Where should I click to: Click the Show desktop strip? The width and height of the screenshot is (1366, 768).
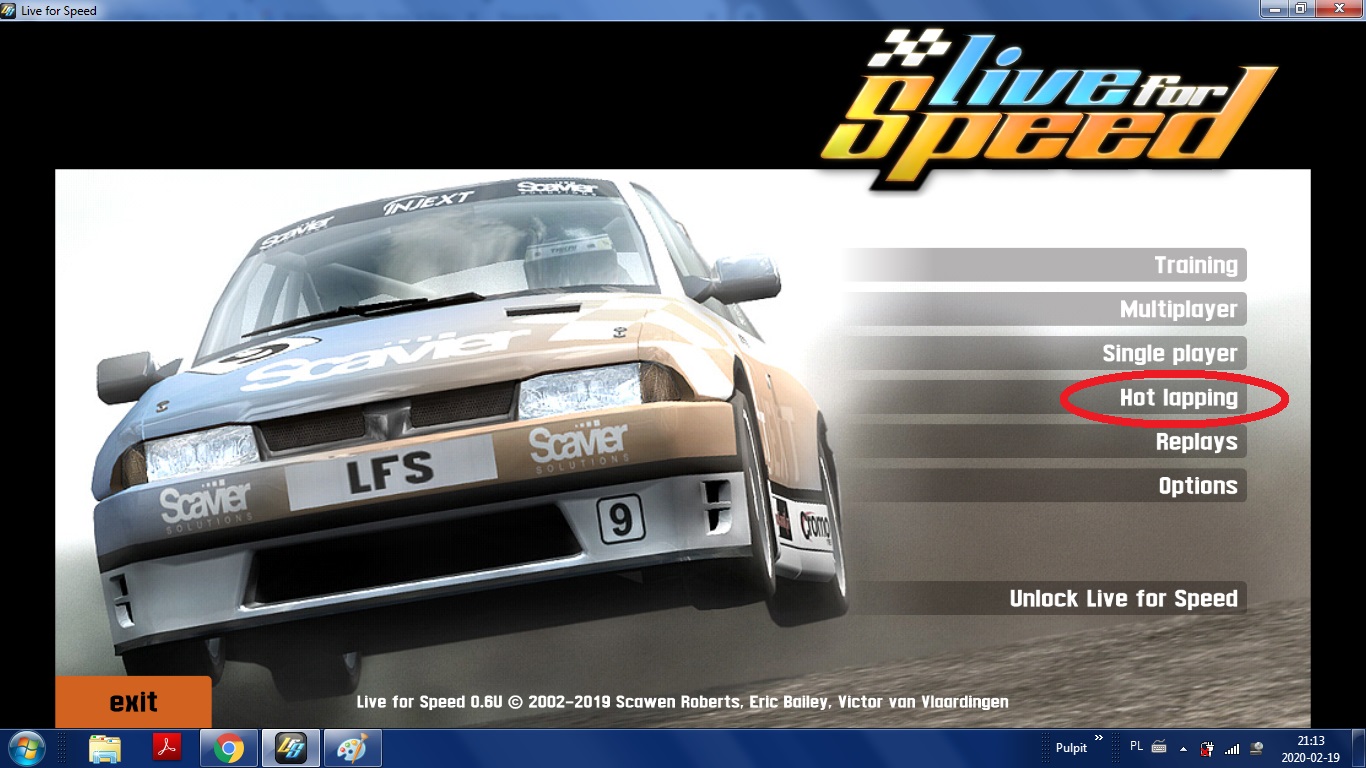1359,749
